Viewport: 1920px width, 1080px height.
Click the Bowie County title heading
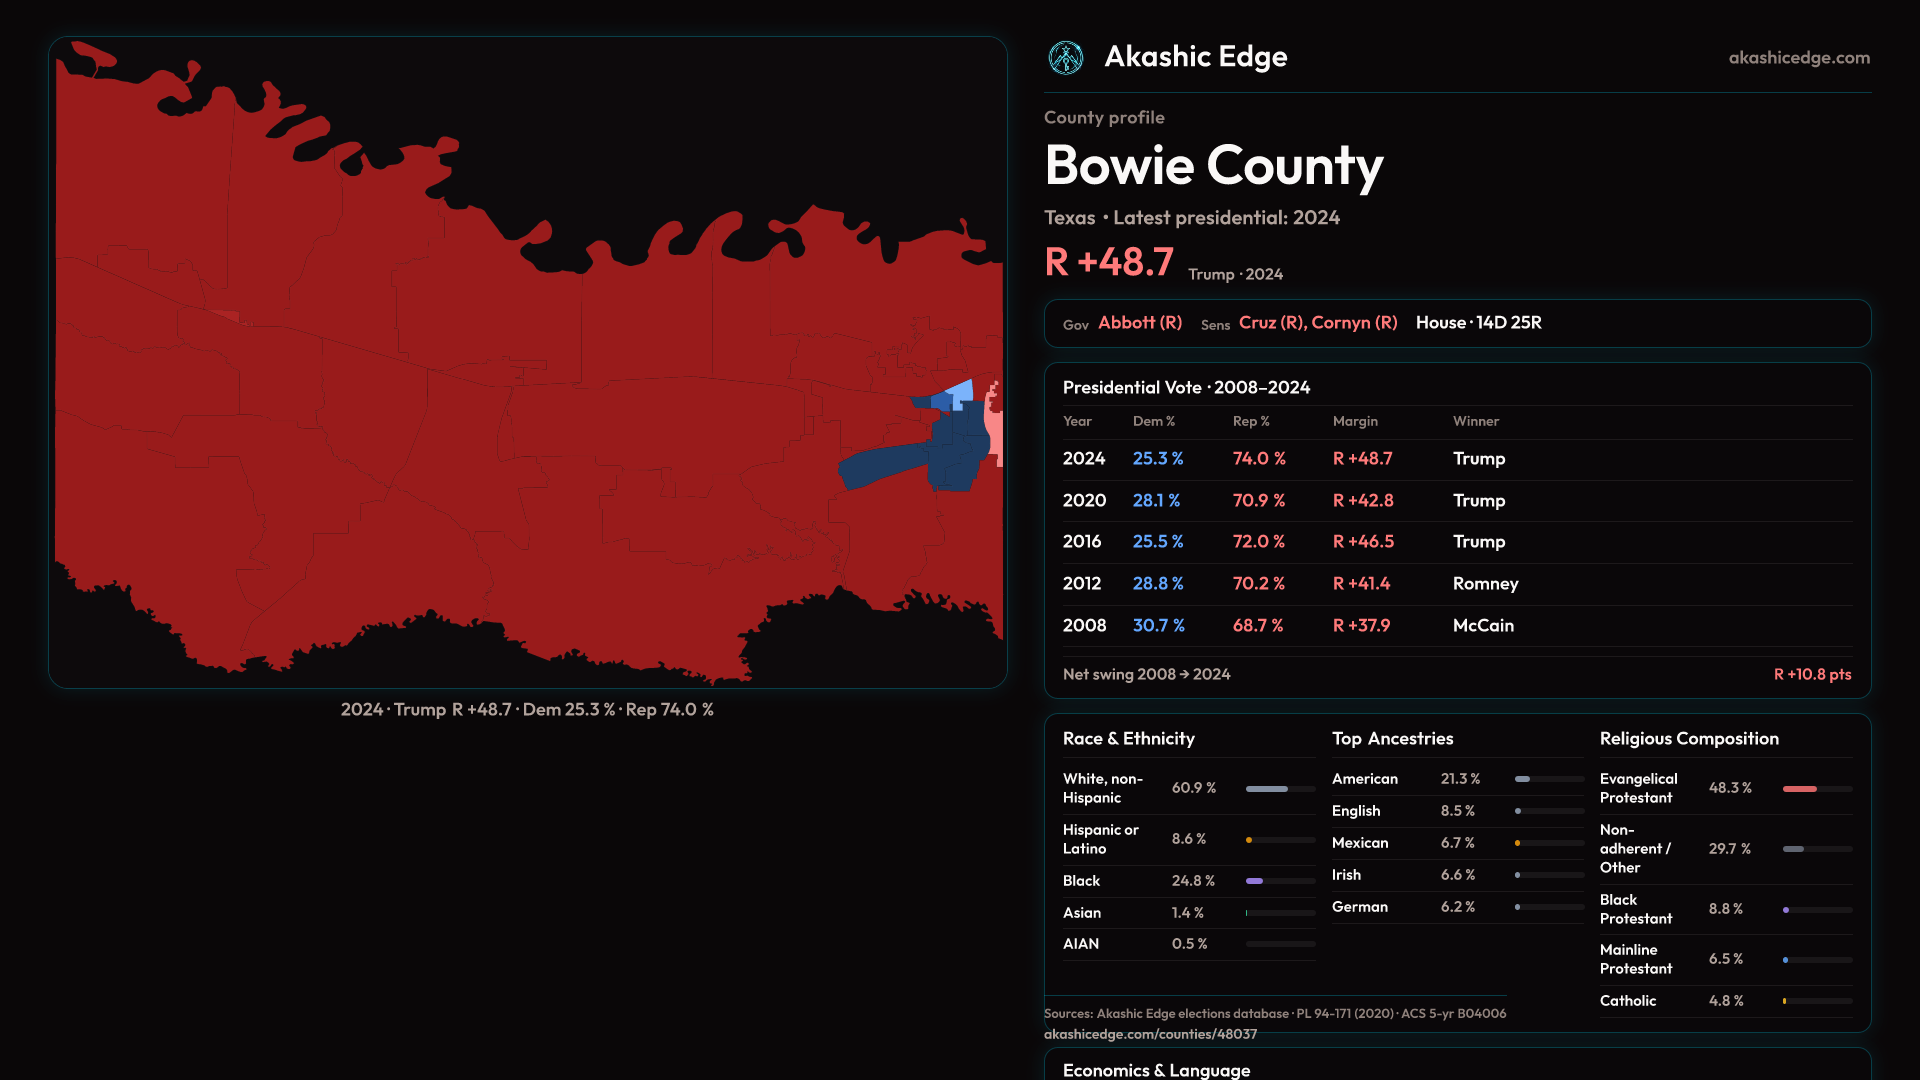click(1213, 165)
